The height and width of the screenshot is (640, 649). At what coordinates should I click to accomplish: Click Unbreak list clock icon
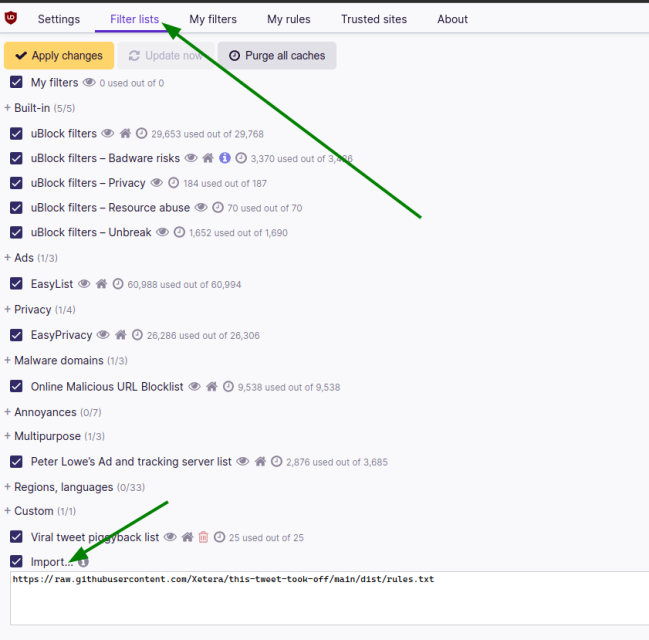tap(179, 232)
